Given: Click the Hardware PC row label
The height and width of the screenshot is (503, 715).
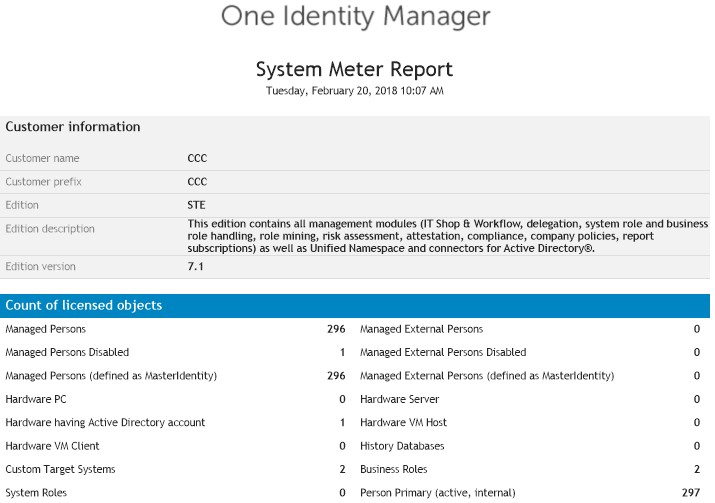Looking at the screenshot, I should pos(36,399).
